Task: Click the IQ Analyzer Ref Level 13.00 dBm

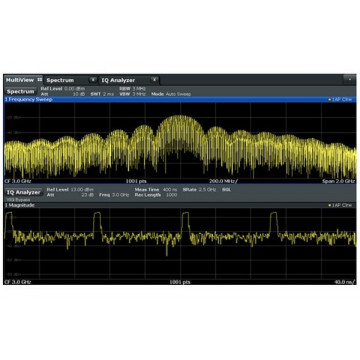Action: (x=70, y=190)
